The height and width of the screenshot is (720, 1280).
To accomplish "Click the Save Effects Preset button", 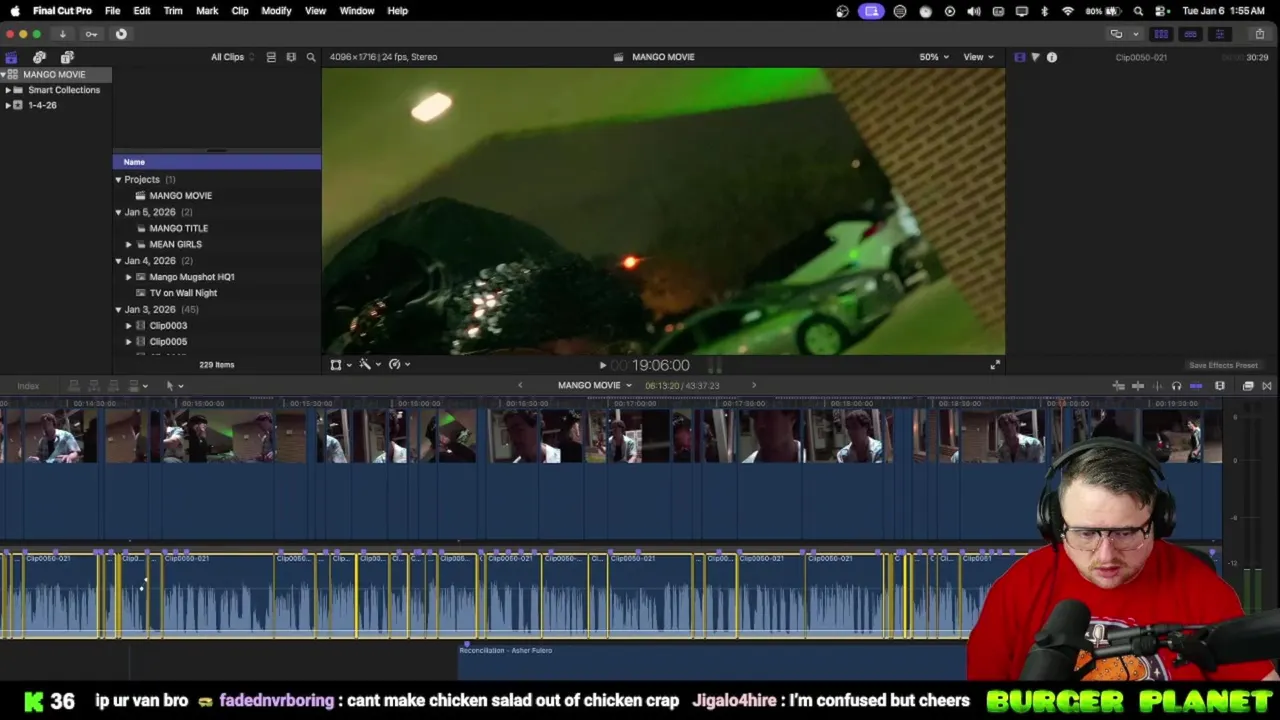I will (x=1223, y=366).
